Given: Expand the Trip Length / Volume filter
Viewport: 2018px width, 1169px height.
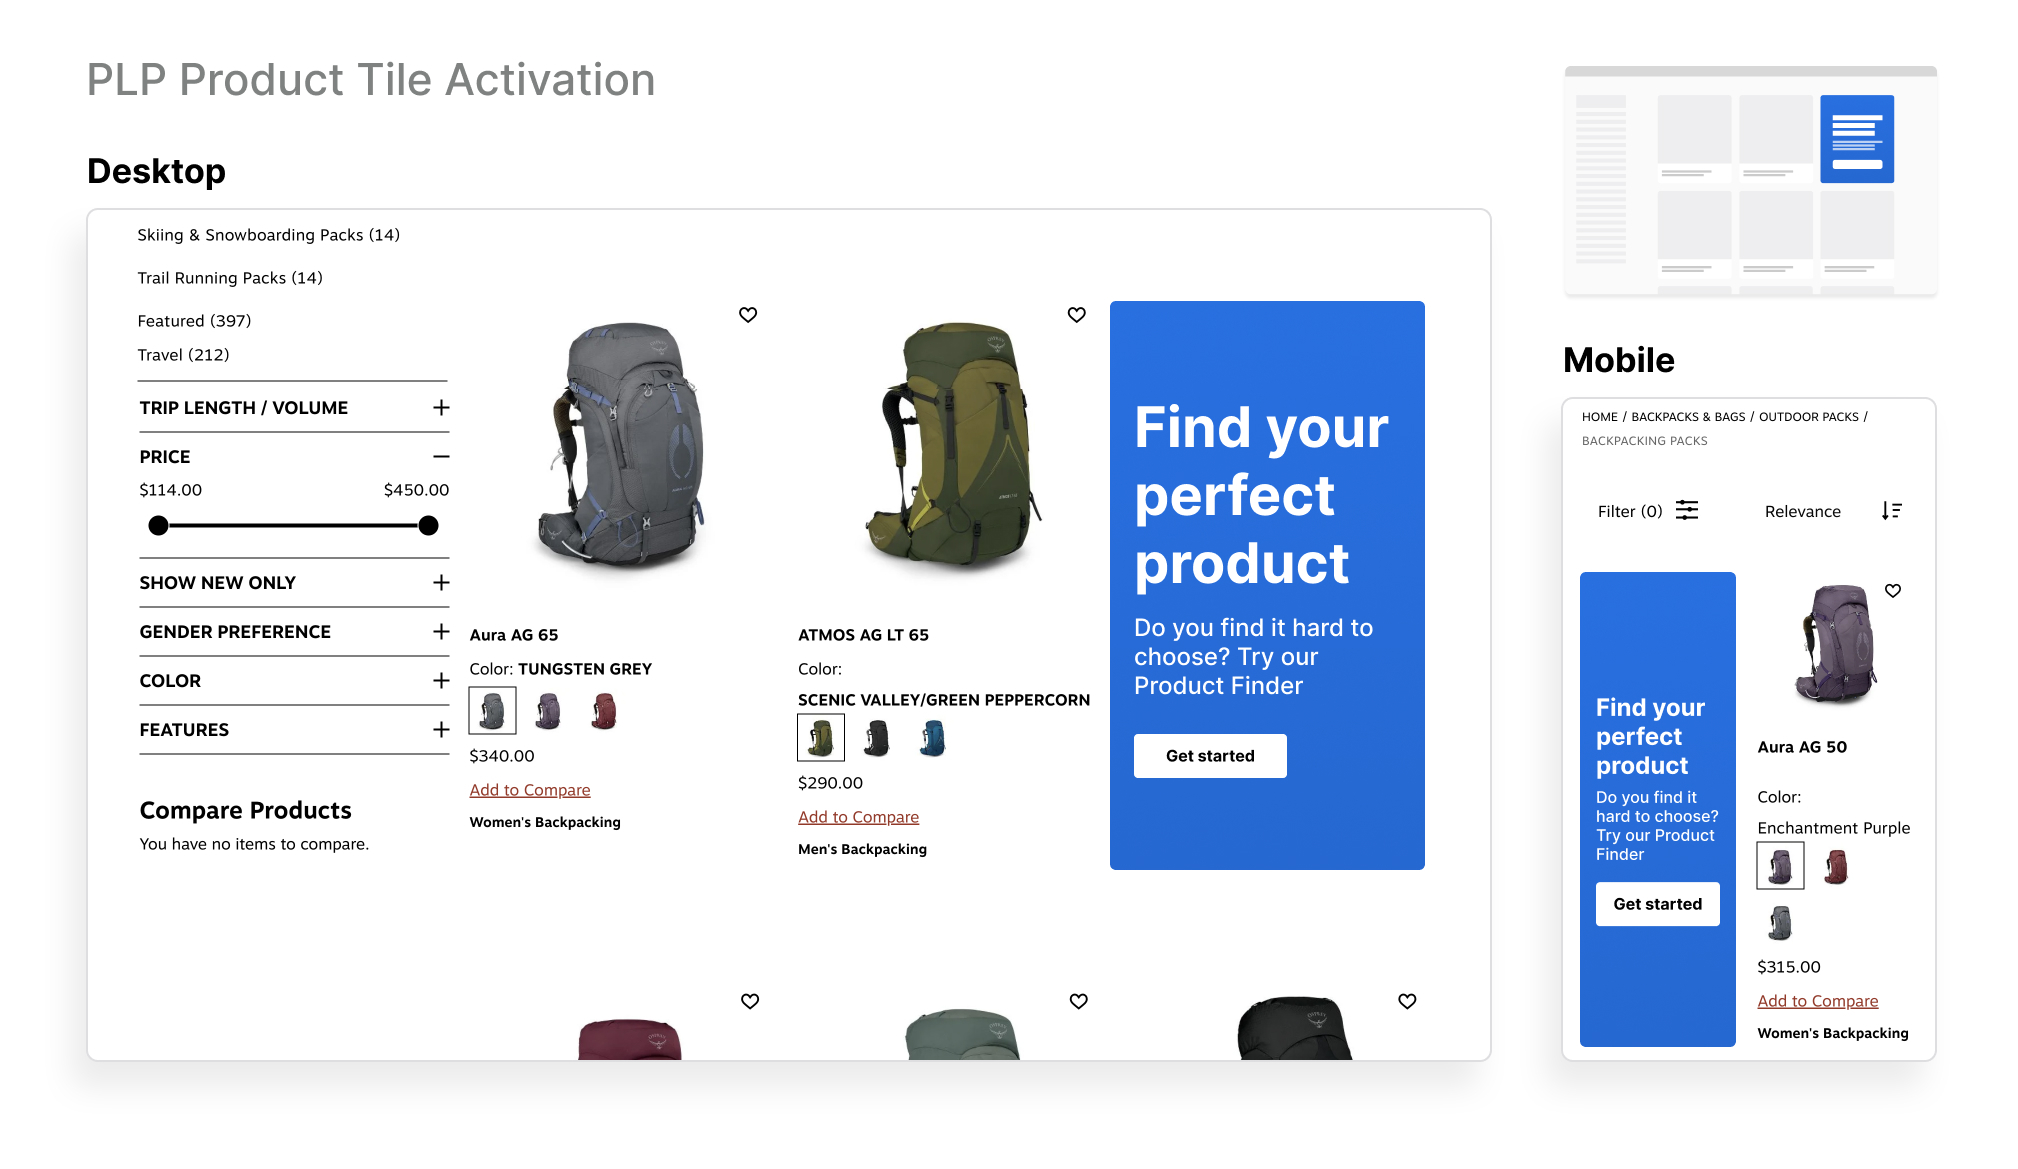Looking at the screenshot, I should (x=441, y=408).
